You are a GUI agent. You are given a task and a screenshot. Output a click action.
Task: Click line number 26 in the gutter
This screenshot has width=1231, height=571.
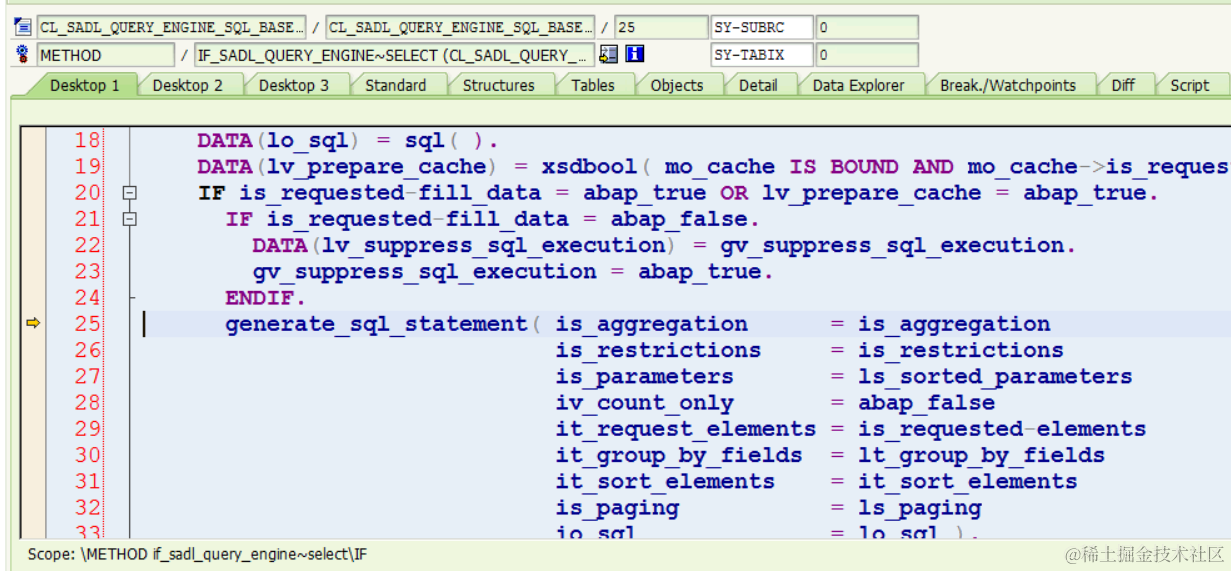(87, 350)
